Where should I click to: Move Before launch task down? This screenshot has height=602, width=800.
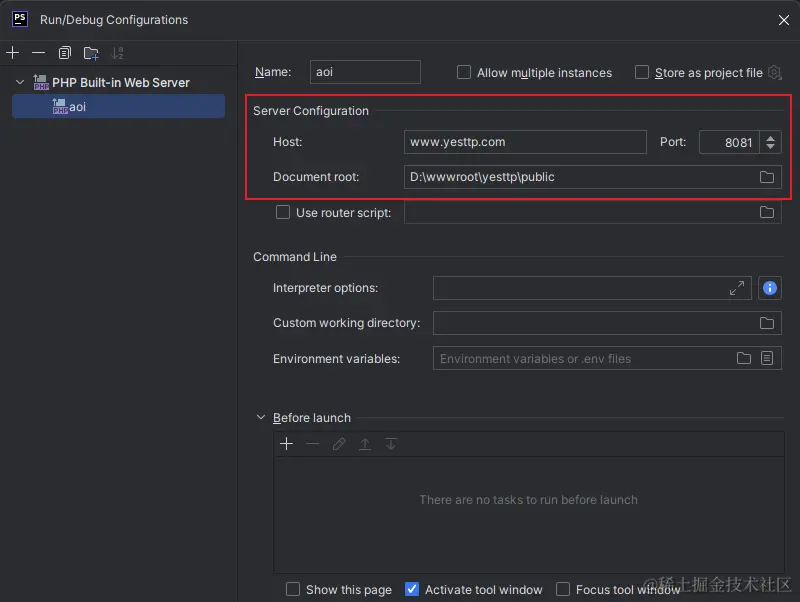(x=391, y=444)
